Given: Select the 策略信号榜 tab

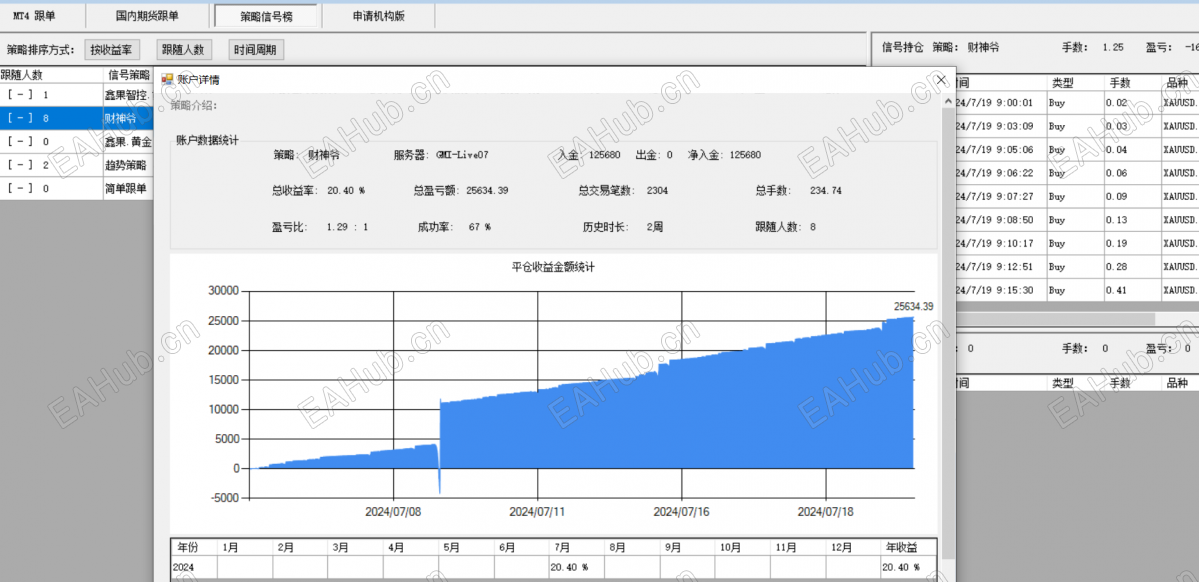Looking at the screenshot, I should pyautogui.click(x=266, y=15).
